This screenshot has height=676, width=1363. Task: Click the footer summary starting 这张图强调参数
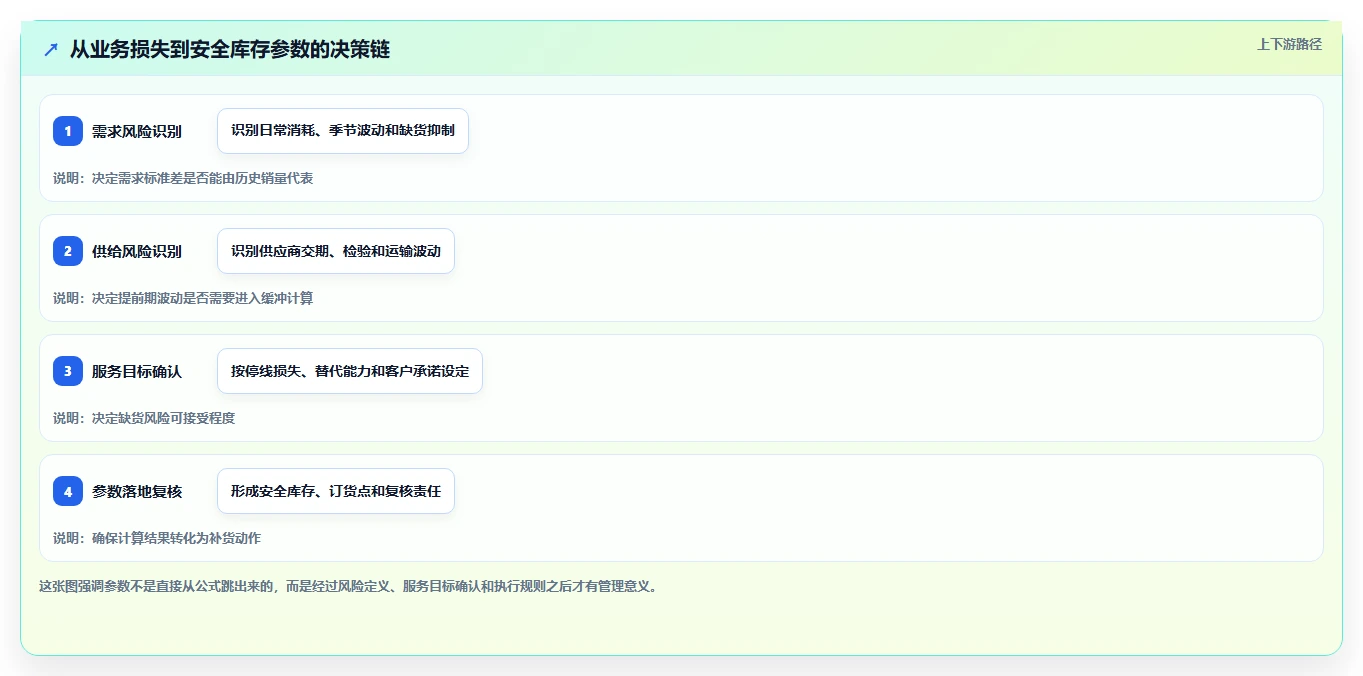[x=349, y=587]
